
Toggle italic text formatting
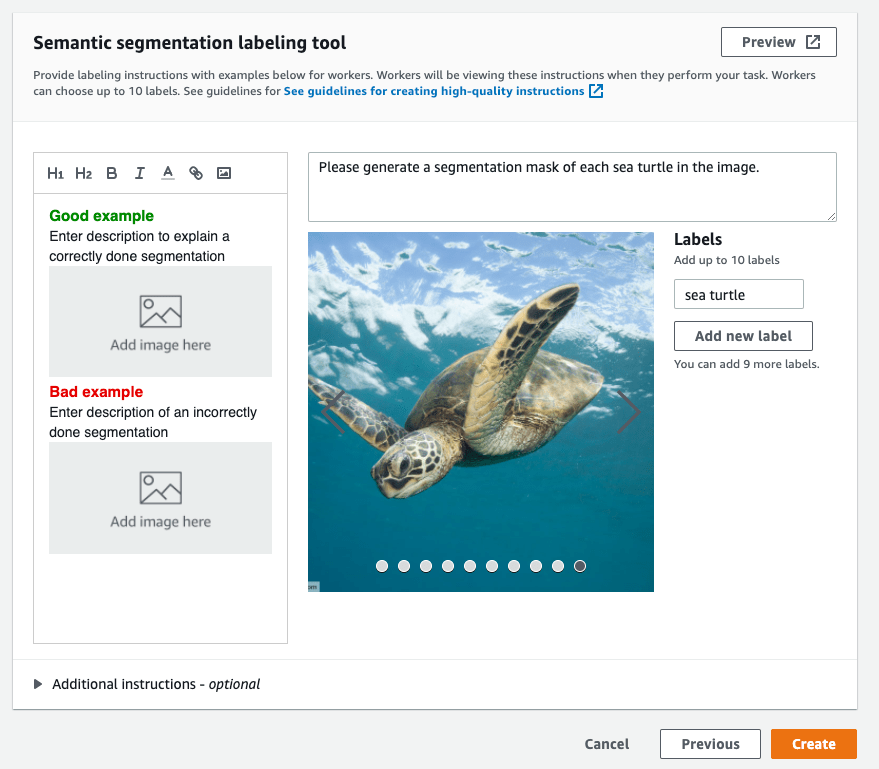[x=140, y=173]
